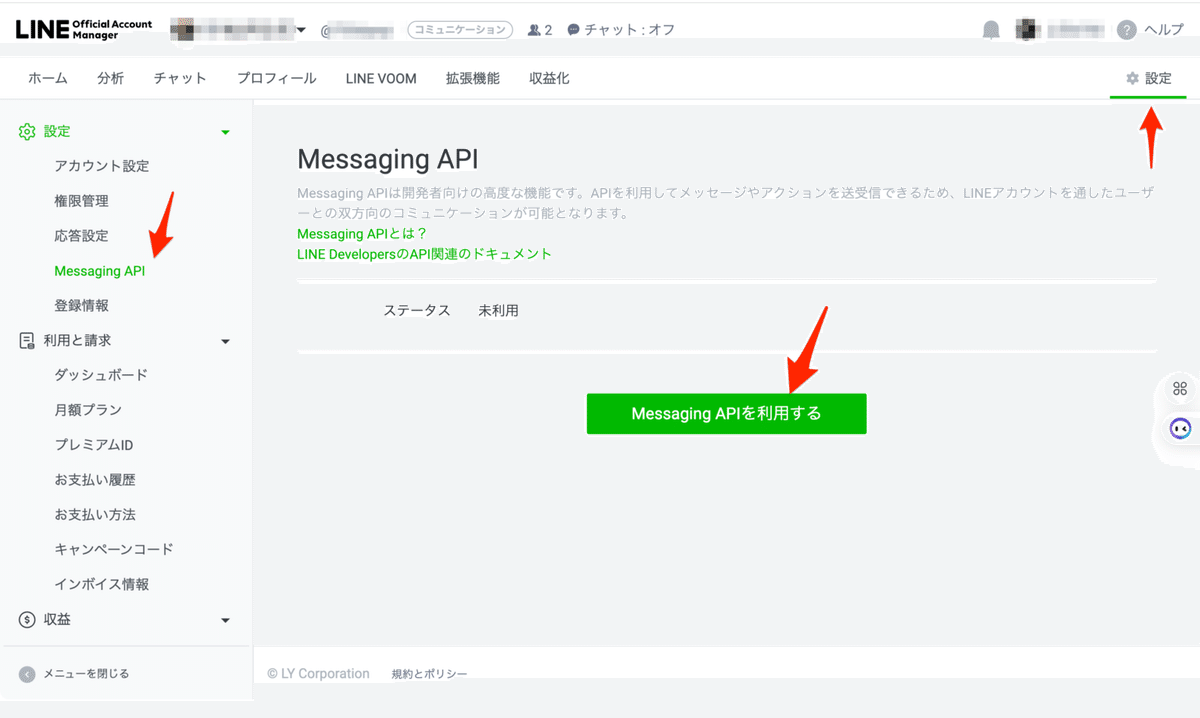Click the chat bubble icon in header
Screen dimensions: 1200x718
[573, 30]
